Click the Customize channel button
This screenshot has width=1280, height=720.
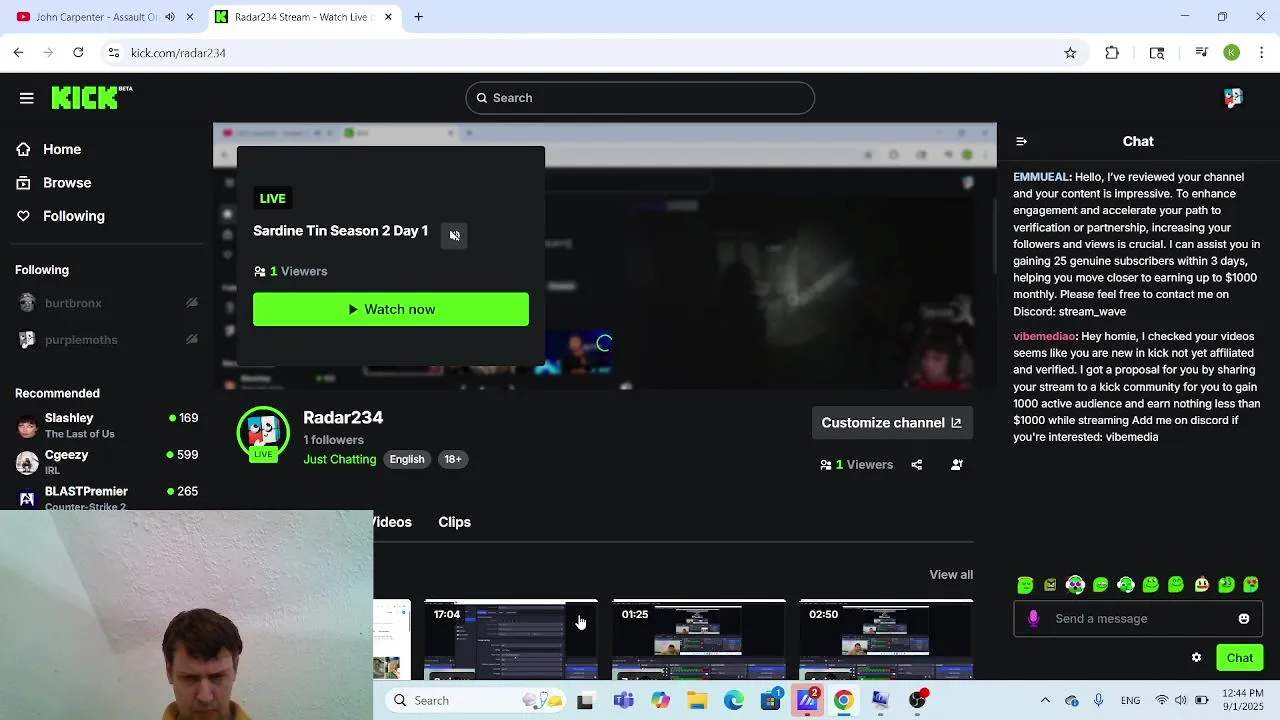click(891, 423)
